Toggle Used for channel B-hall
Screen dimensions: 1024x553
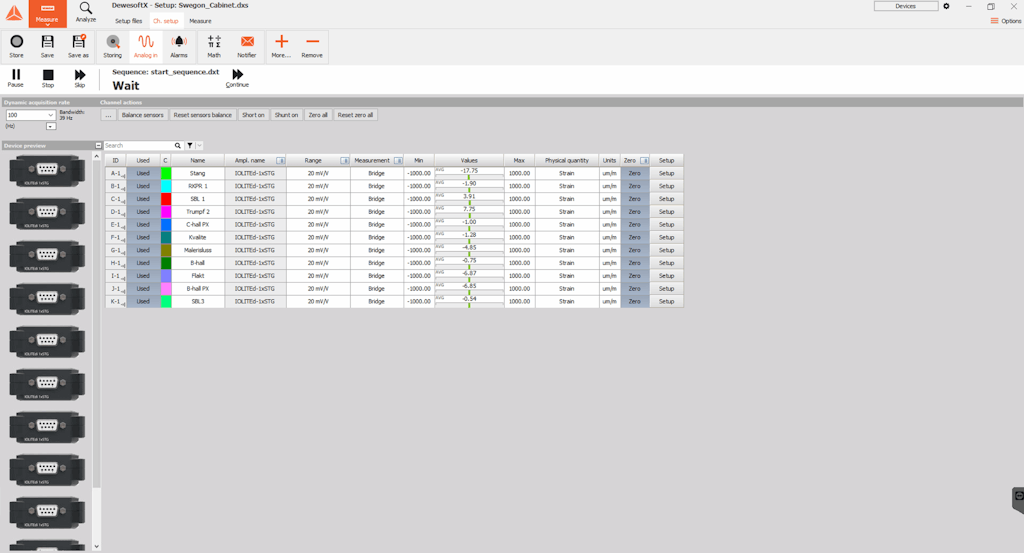[143, 263]
